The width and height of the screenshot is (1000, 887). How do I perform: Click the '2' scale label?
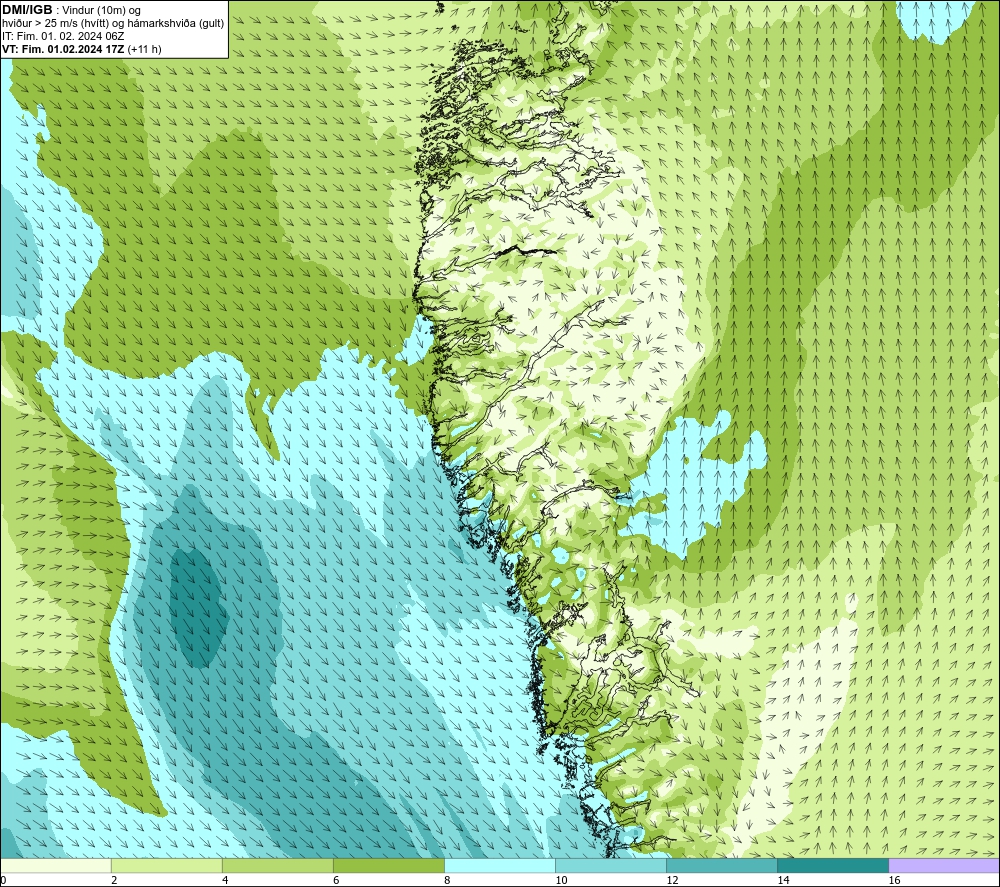[114, 880]
